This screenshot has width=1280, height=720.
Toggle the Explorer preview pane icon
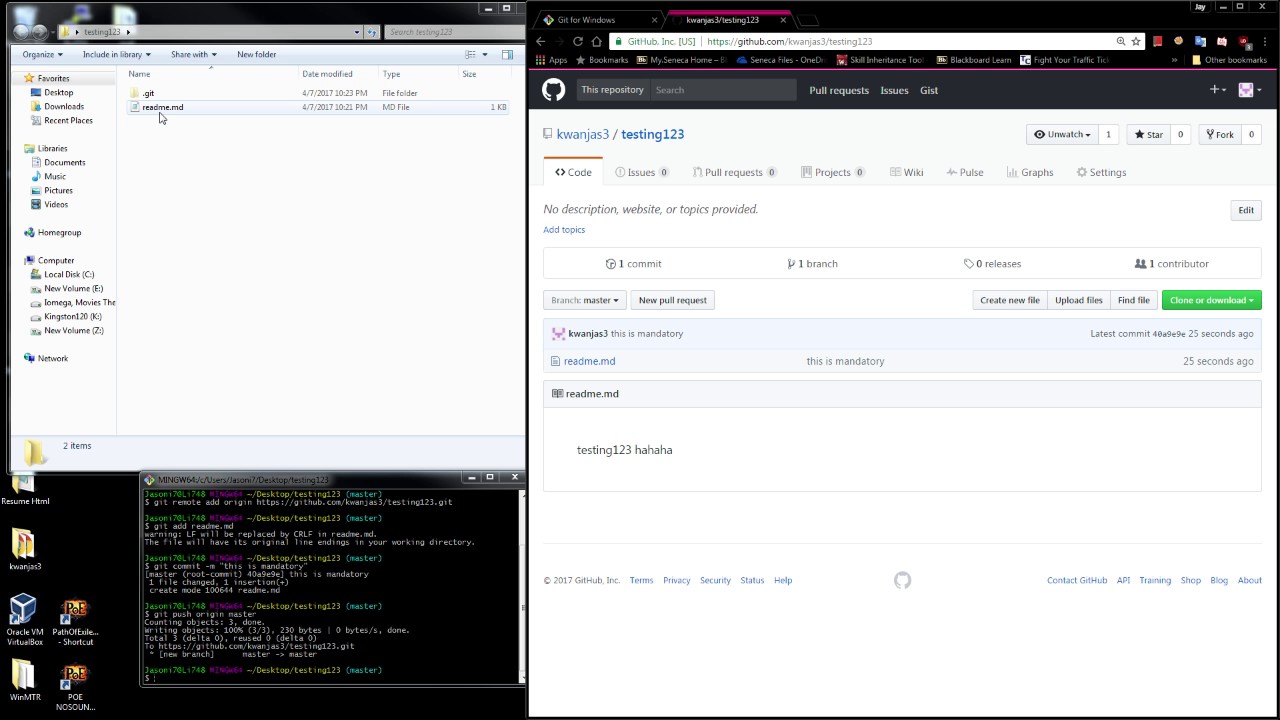pos(507,54)
